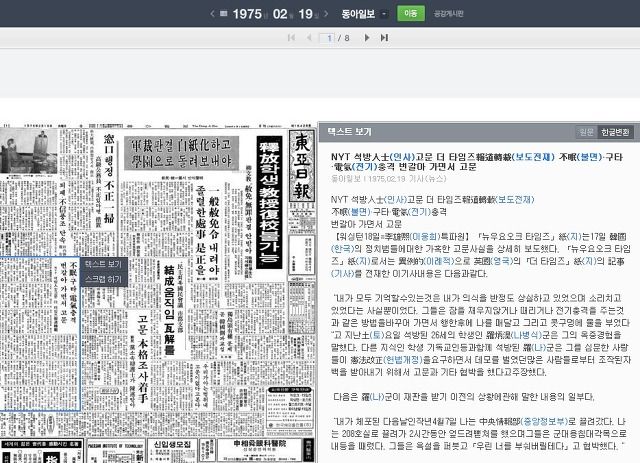
Task: Switch to 한글변환 text mode
Action: [x=615, y=132]
